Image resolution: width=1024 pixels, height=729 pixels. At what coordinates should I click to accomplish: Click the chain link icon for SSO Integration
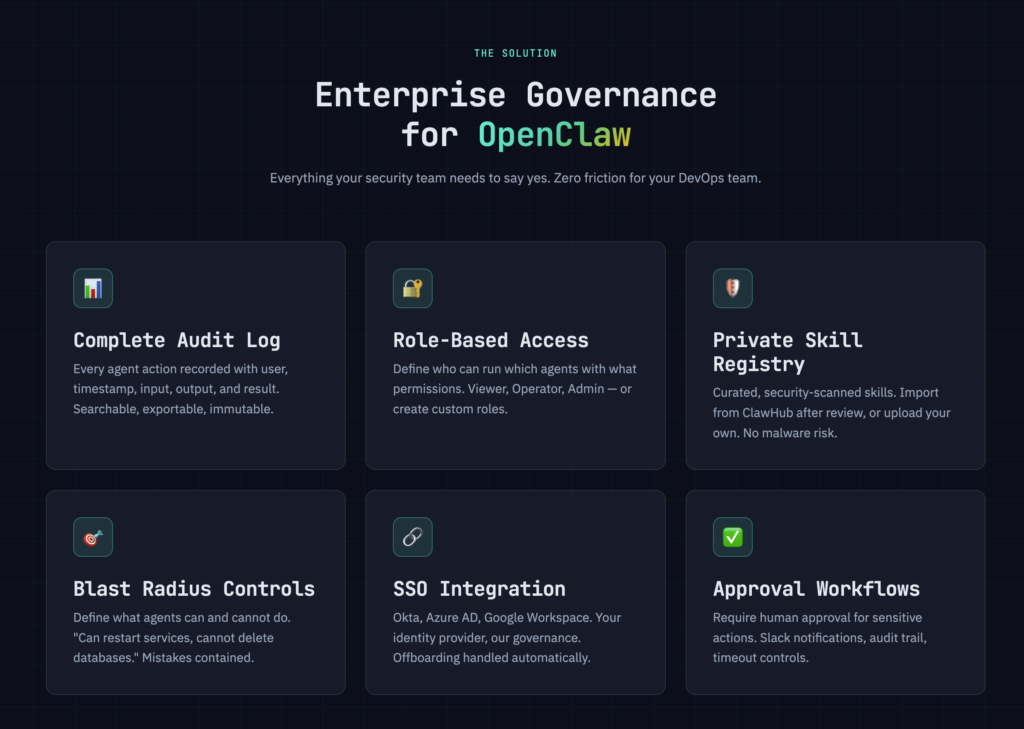(x=412, y=537)
